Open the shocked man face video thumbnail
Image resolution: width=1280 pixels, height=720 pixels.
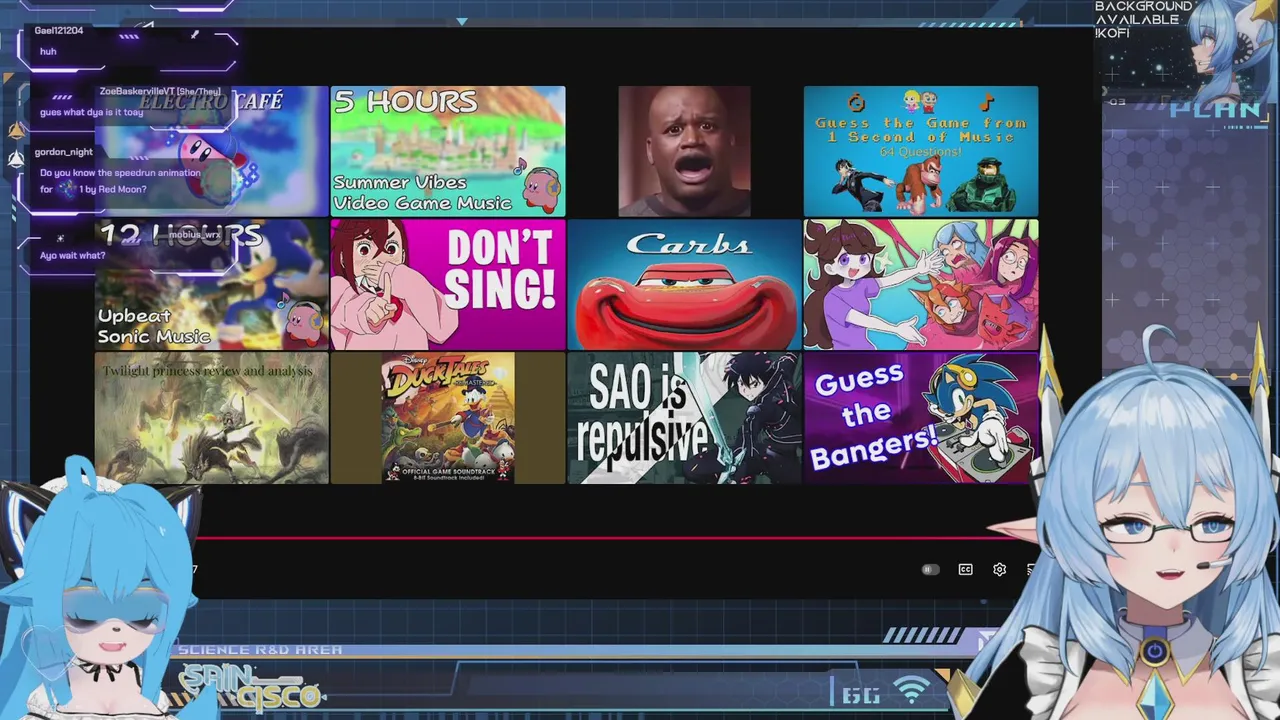[684, 151]
